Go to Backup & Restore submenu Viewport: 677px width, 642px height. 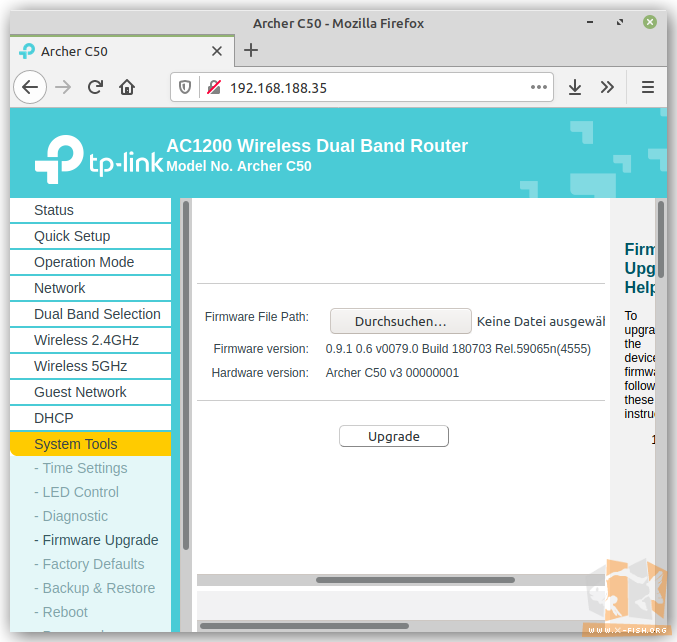pyautogui.click(x=98, y=588)
